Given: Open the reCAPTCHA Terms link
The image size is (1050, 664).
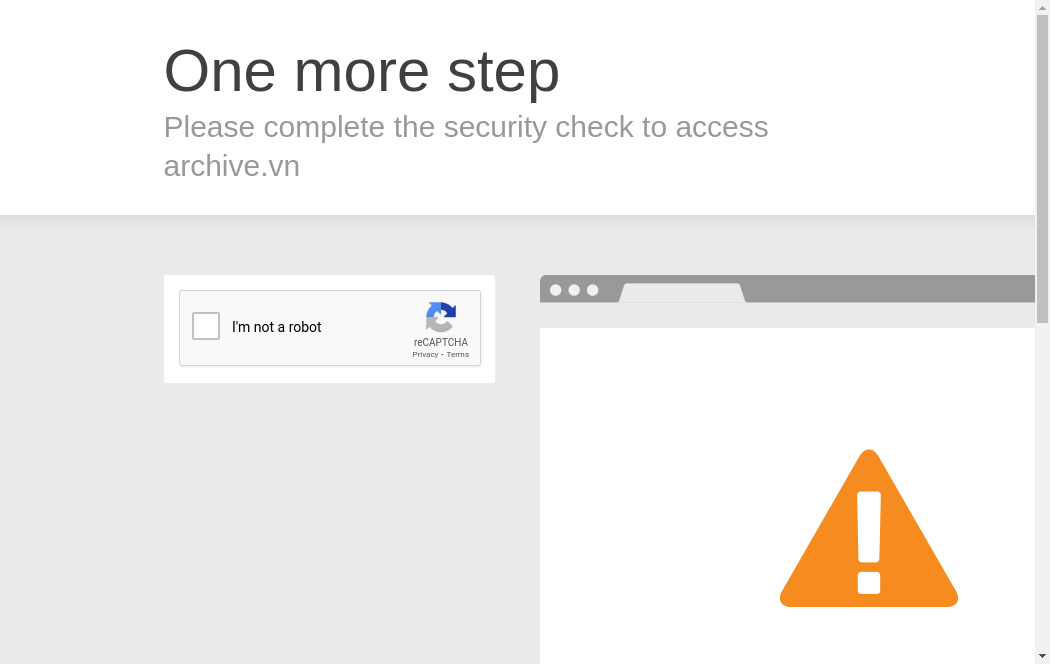Looking at the screenshot, I should coord(458,354).
